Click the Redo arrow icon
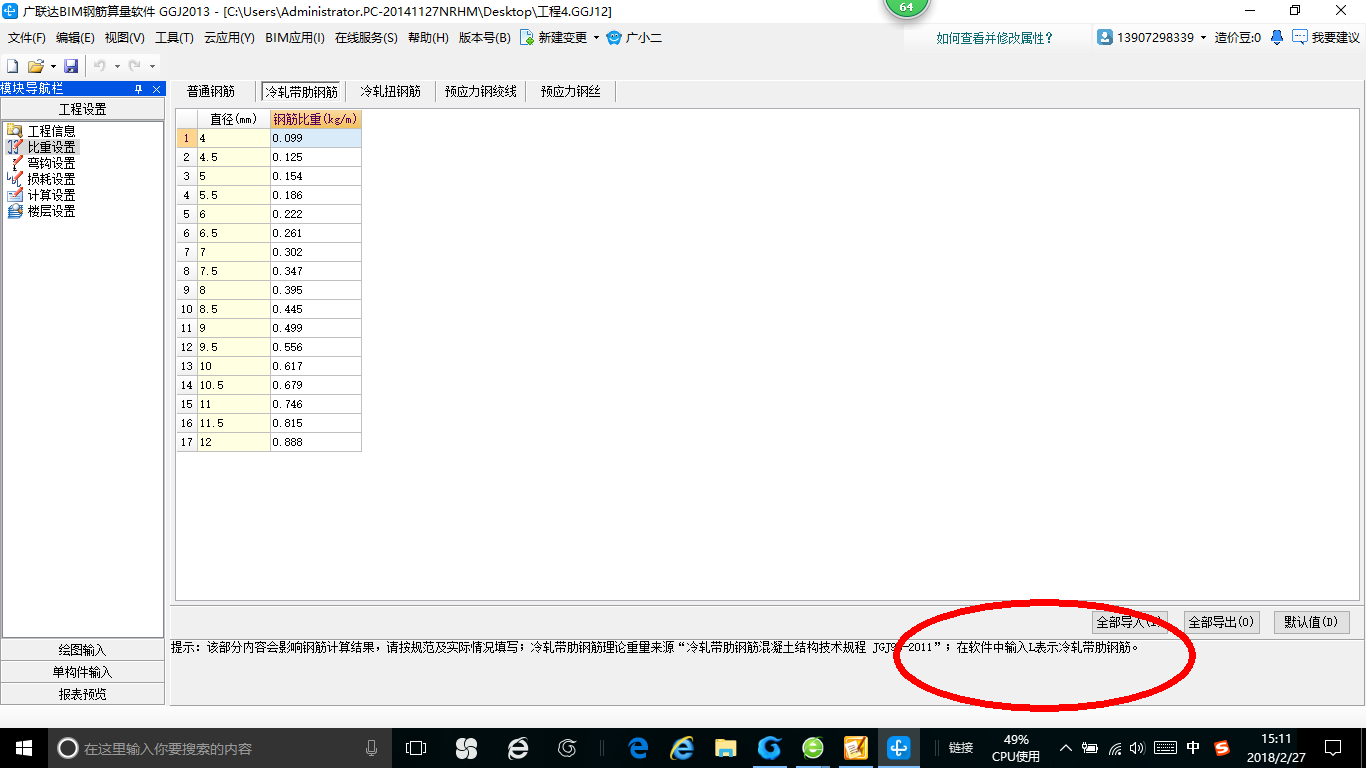 (134, 65)
